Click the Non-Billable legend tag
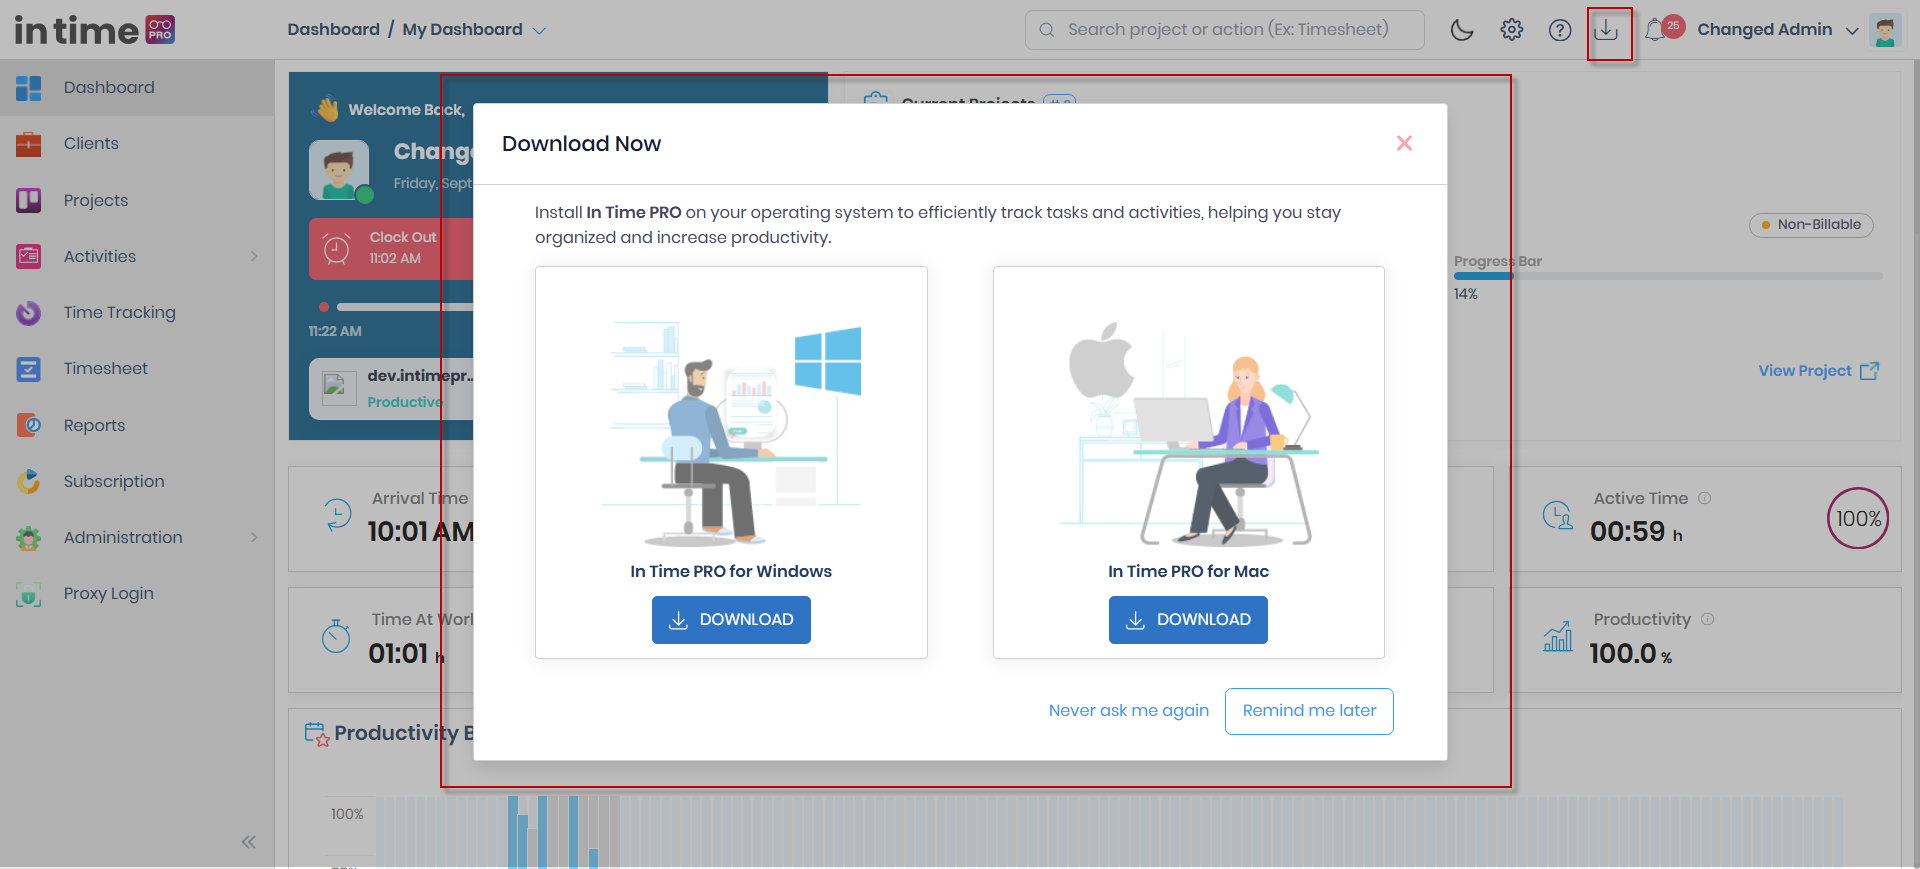 coord(1811,225)
